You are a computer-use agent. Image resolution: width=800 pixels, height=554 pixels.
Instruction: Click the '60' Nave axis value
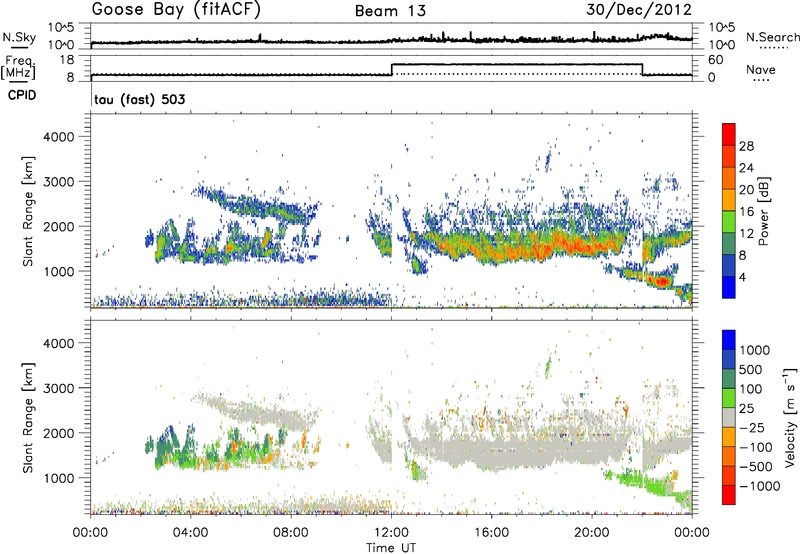tap(716, 60)
